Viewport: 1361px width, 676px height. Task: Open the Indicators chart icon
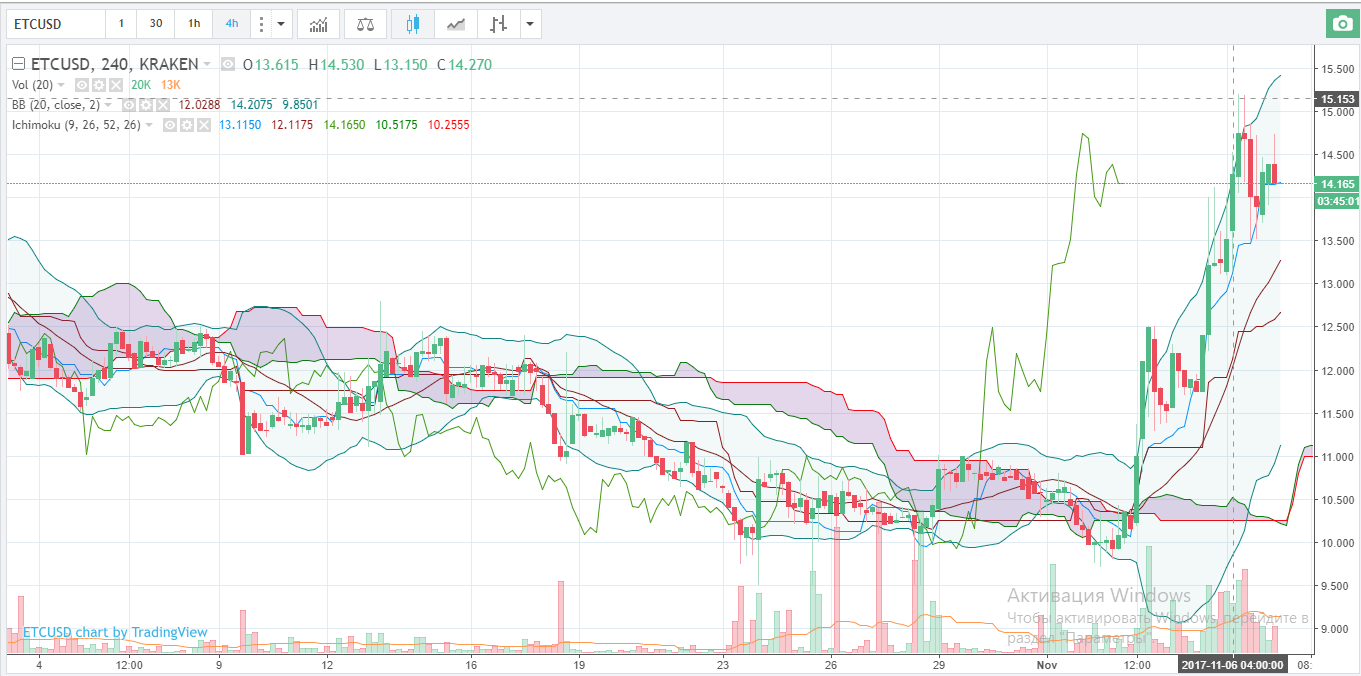(319, 24)
